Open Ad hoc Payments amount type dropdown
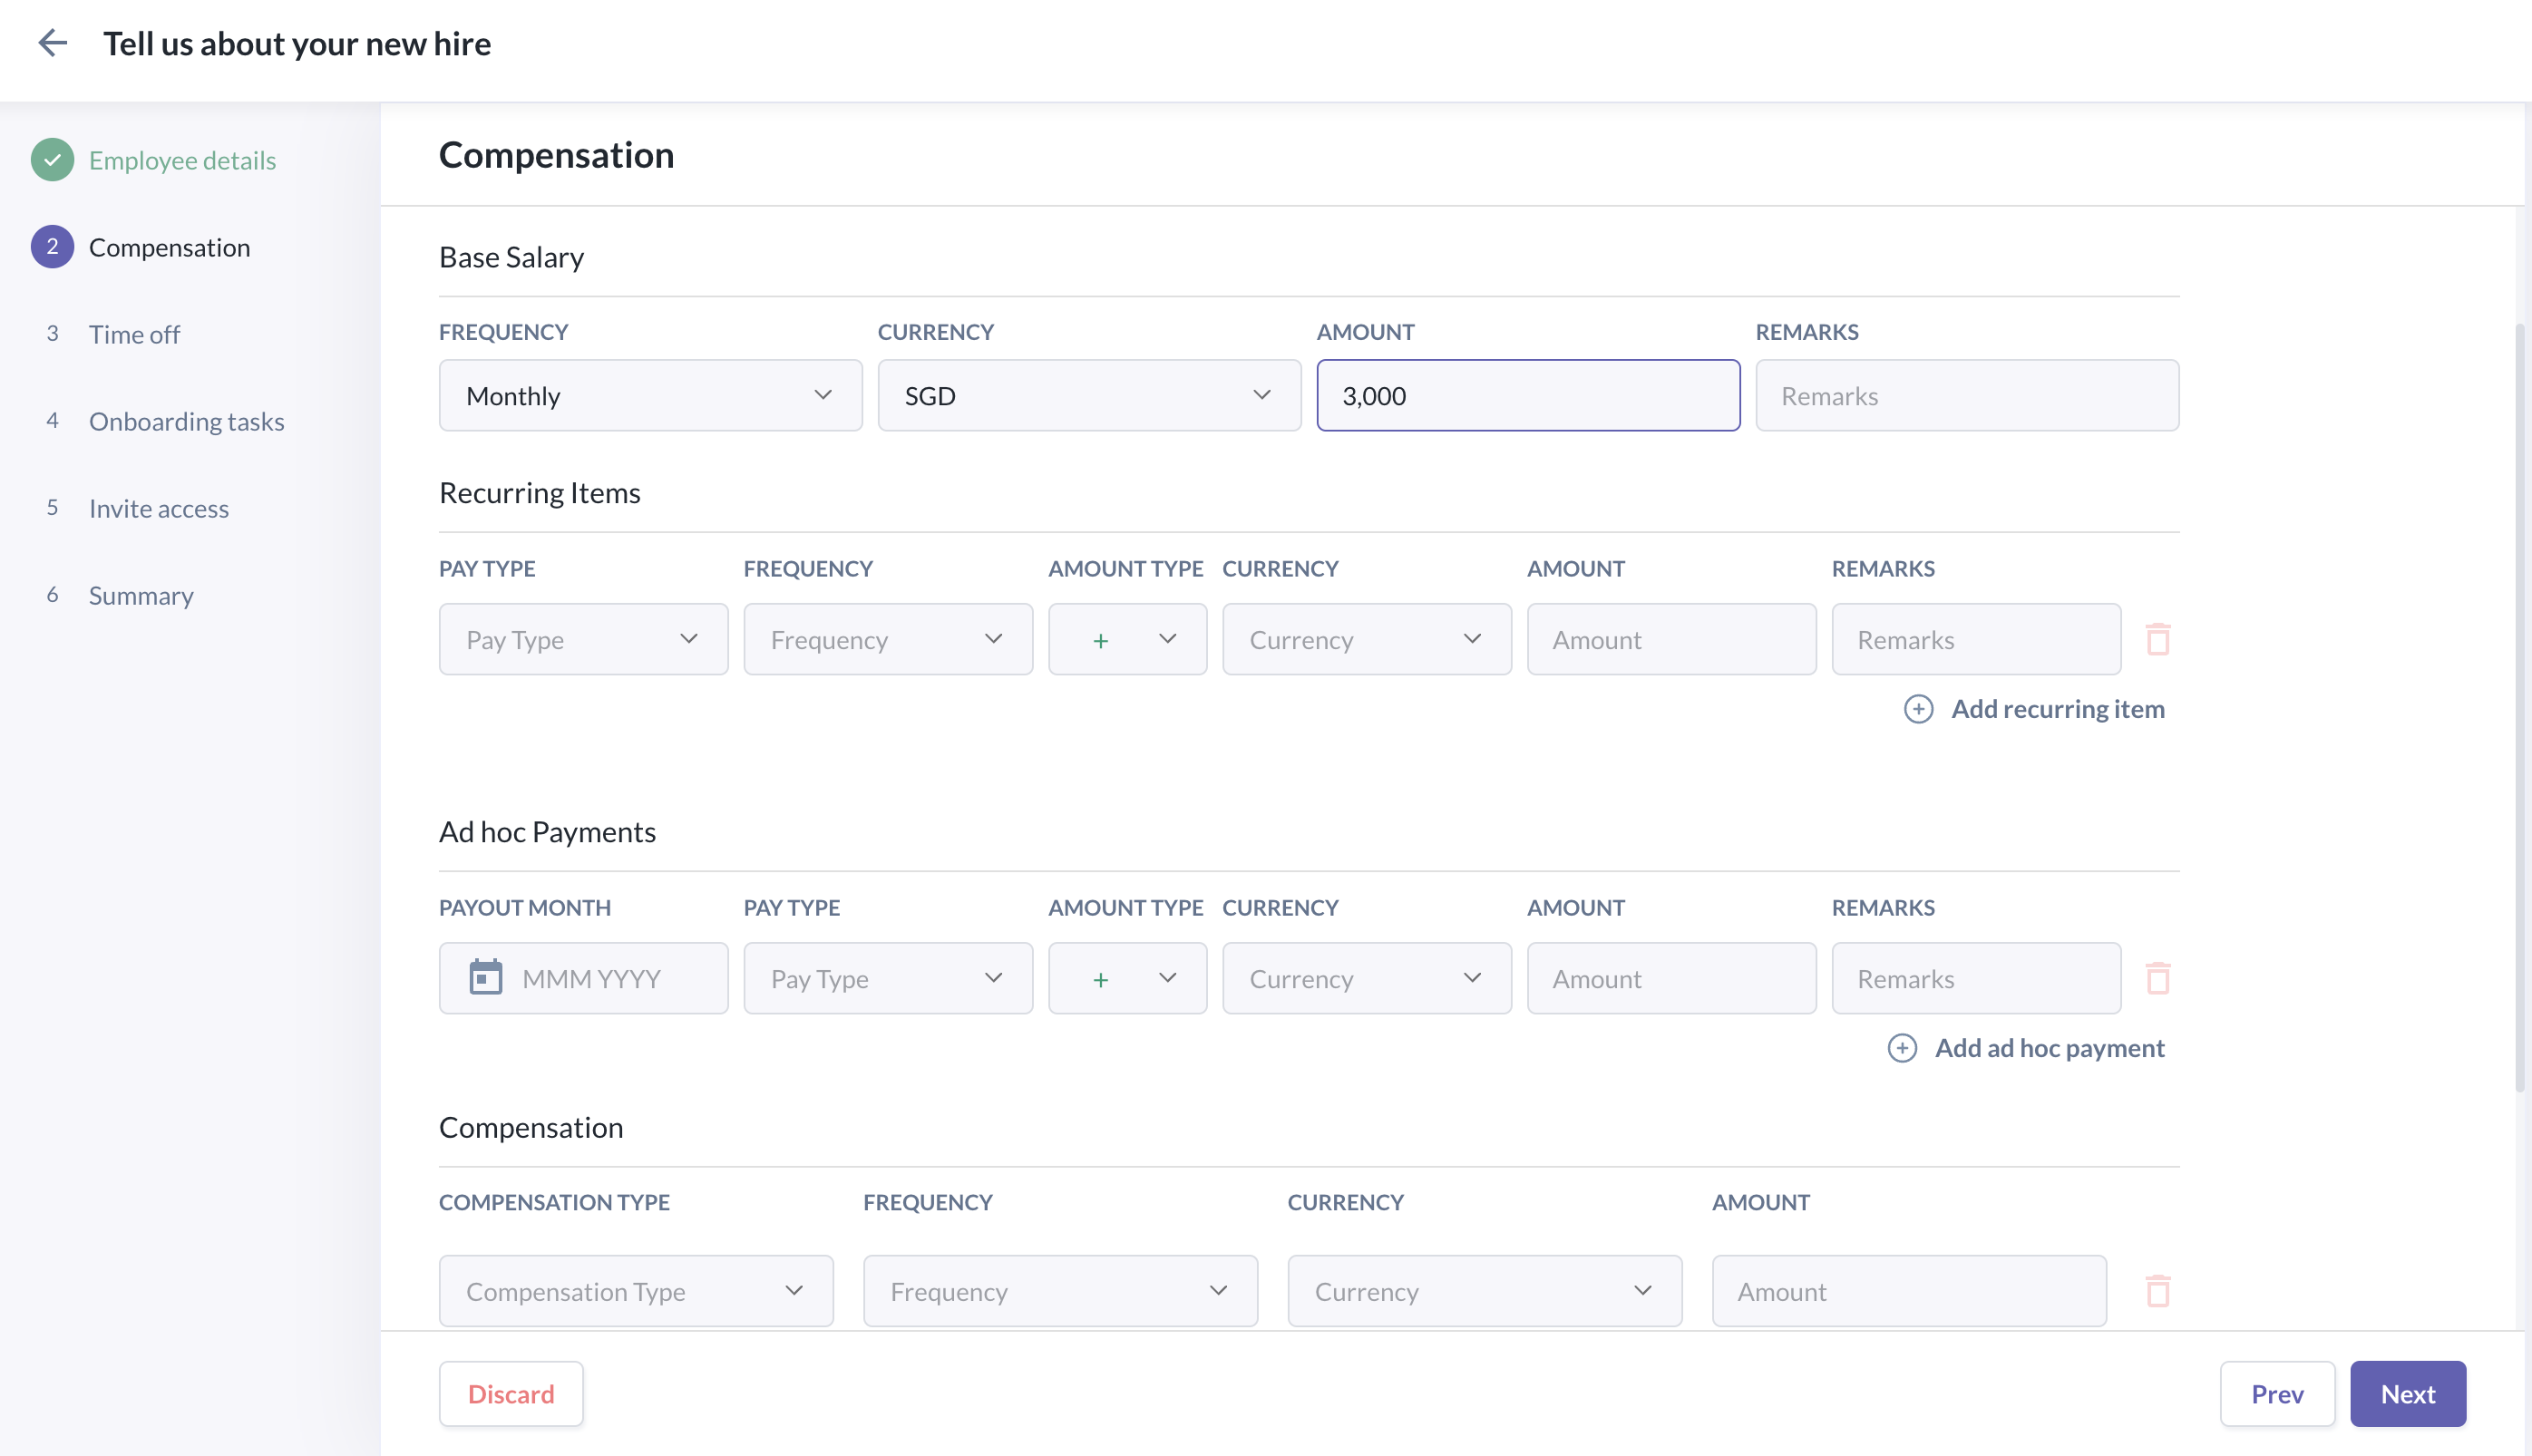Viewport: 2532px width, 1456px height. click(x=1127, y=978)
